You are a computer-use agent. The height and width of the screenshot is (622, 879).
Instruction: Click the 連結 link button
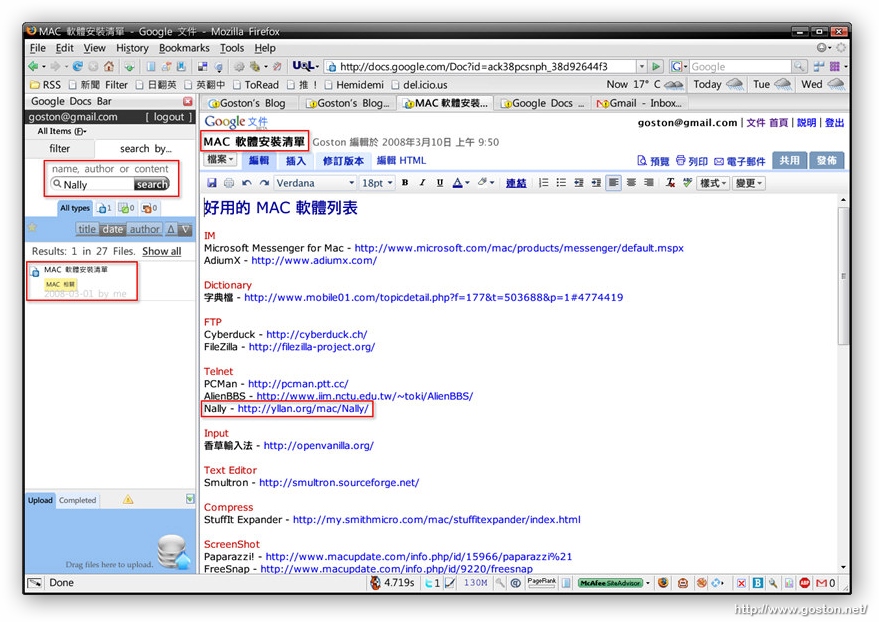516,183
